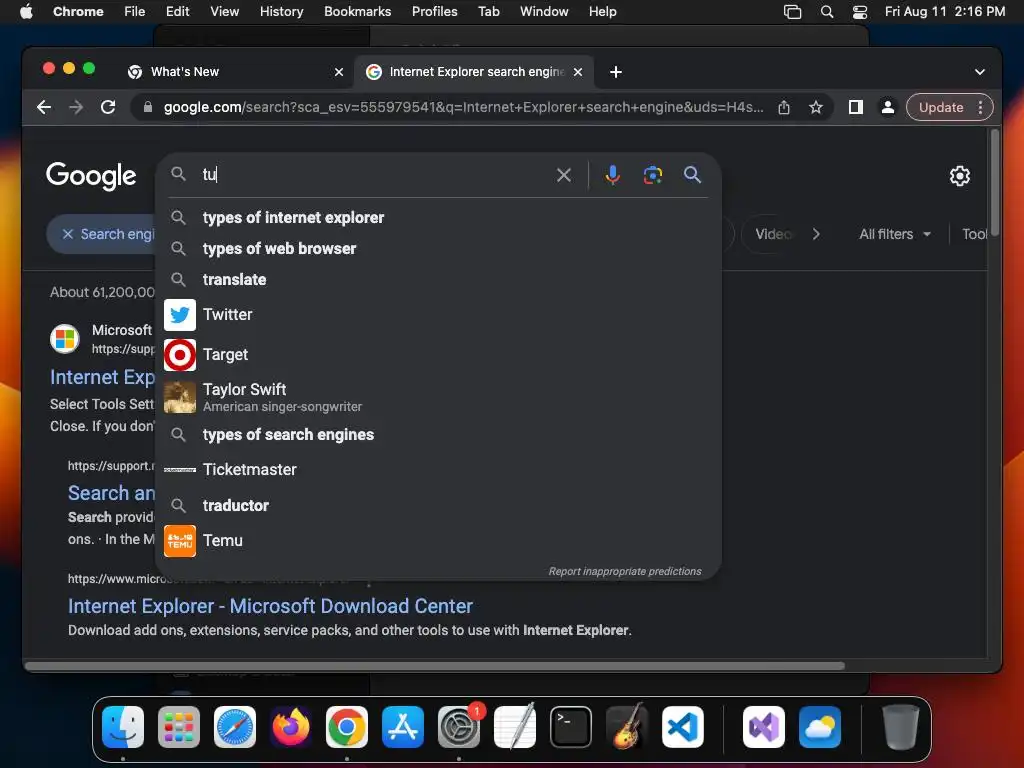Toggle Chrome side panel
This screenshot has width=1024, height=768.
click(x=856, y=107)
